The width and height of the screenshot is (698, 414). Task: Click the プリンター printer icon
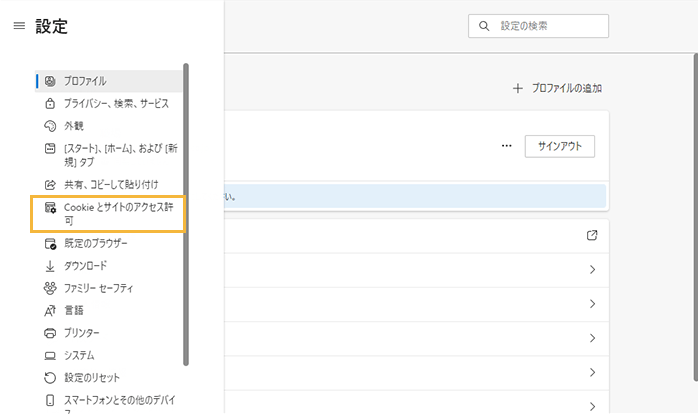[x=50, y=333]
